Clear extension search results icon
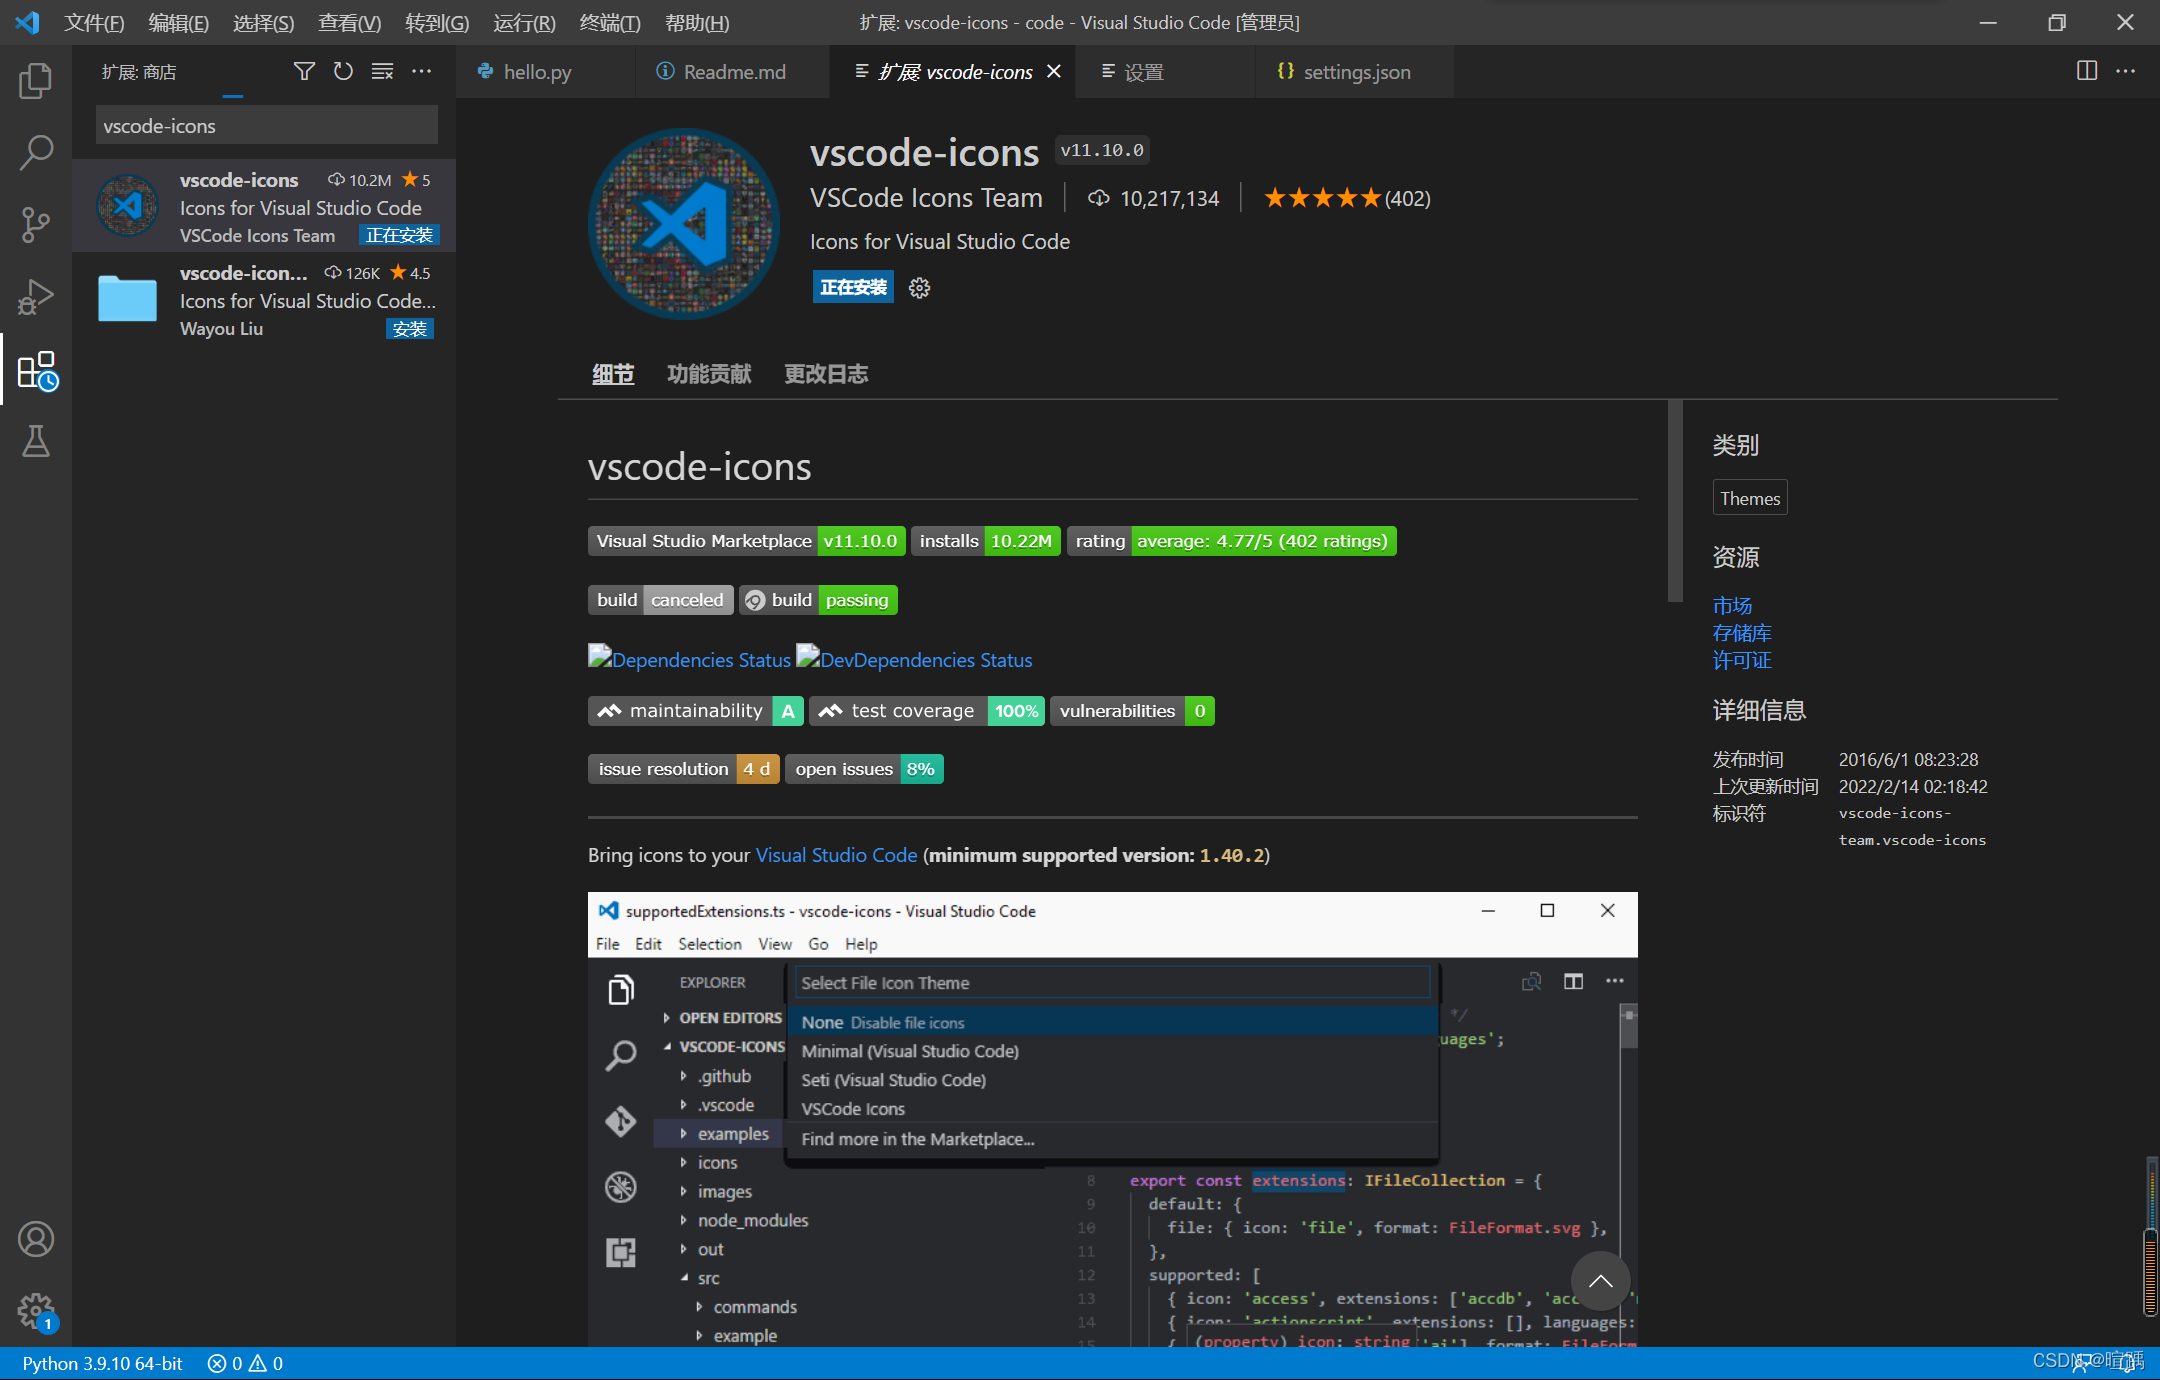The image size is (2160, 1380). [x=382, y=71]
